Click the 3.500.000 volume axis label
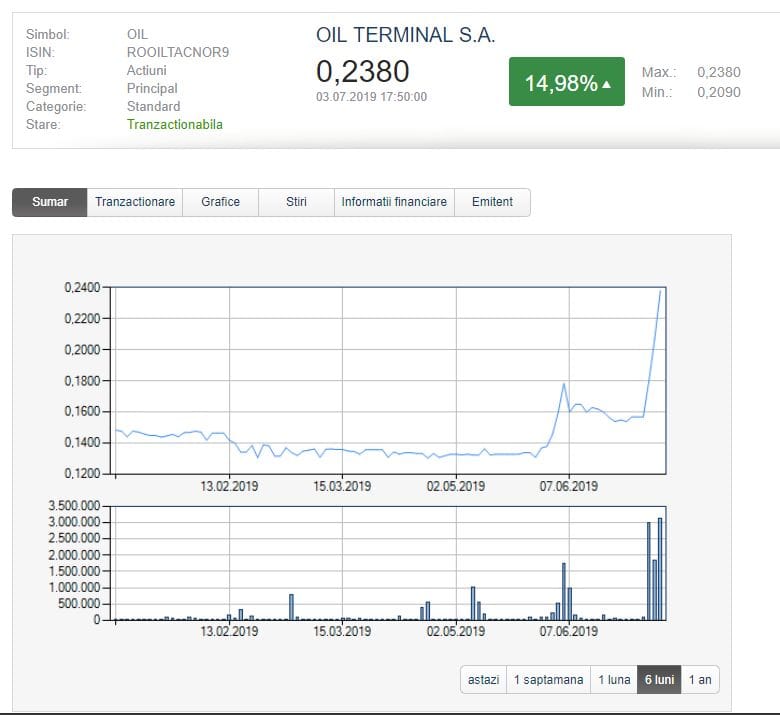 74,506
